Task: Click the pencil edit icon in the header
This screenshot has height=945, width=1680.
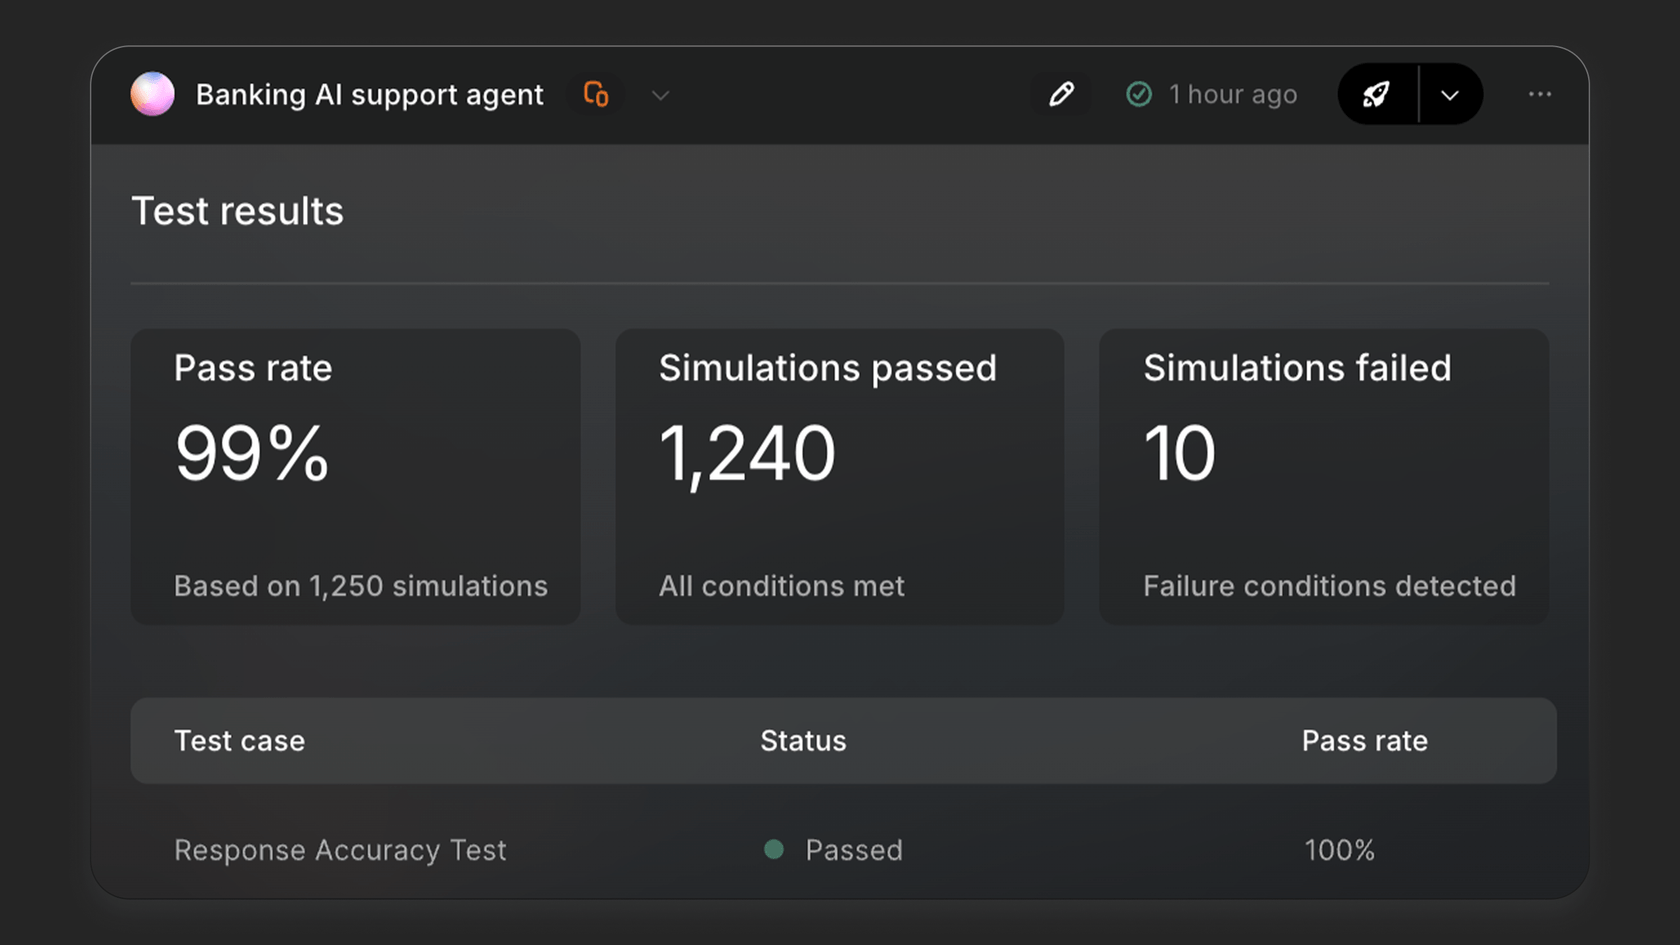Action: point(1060,94)
